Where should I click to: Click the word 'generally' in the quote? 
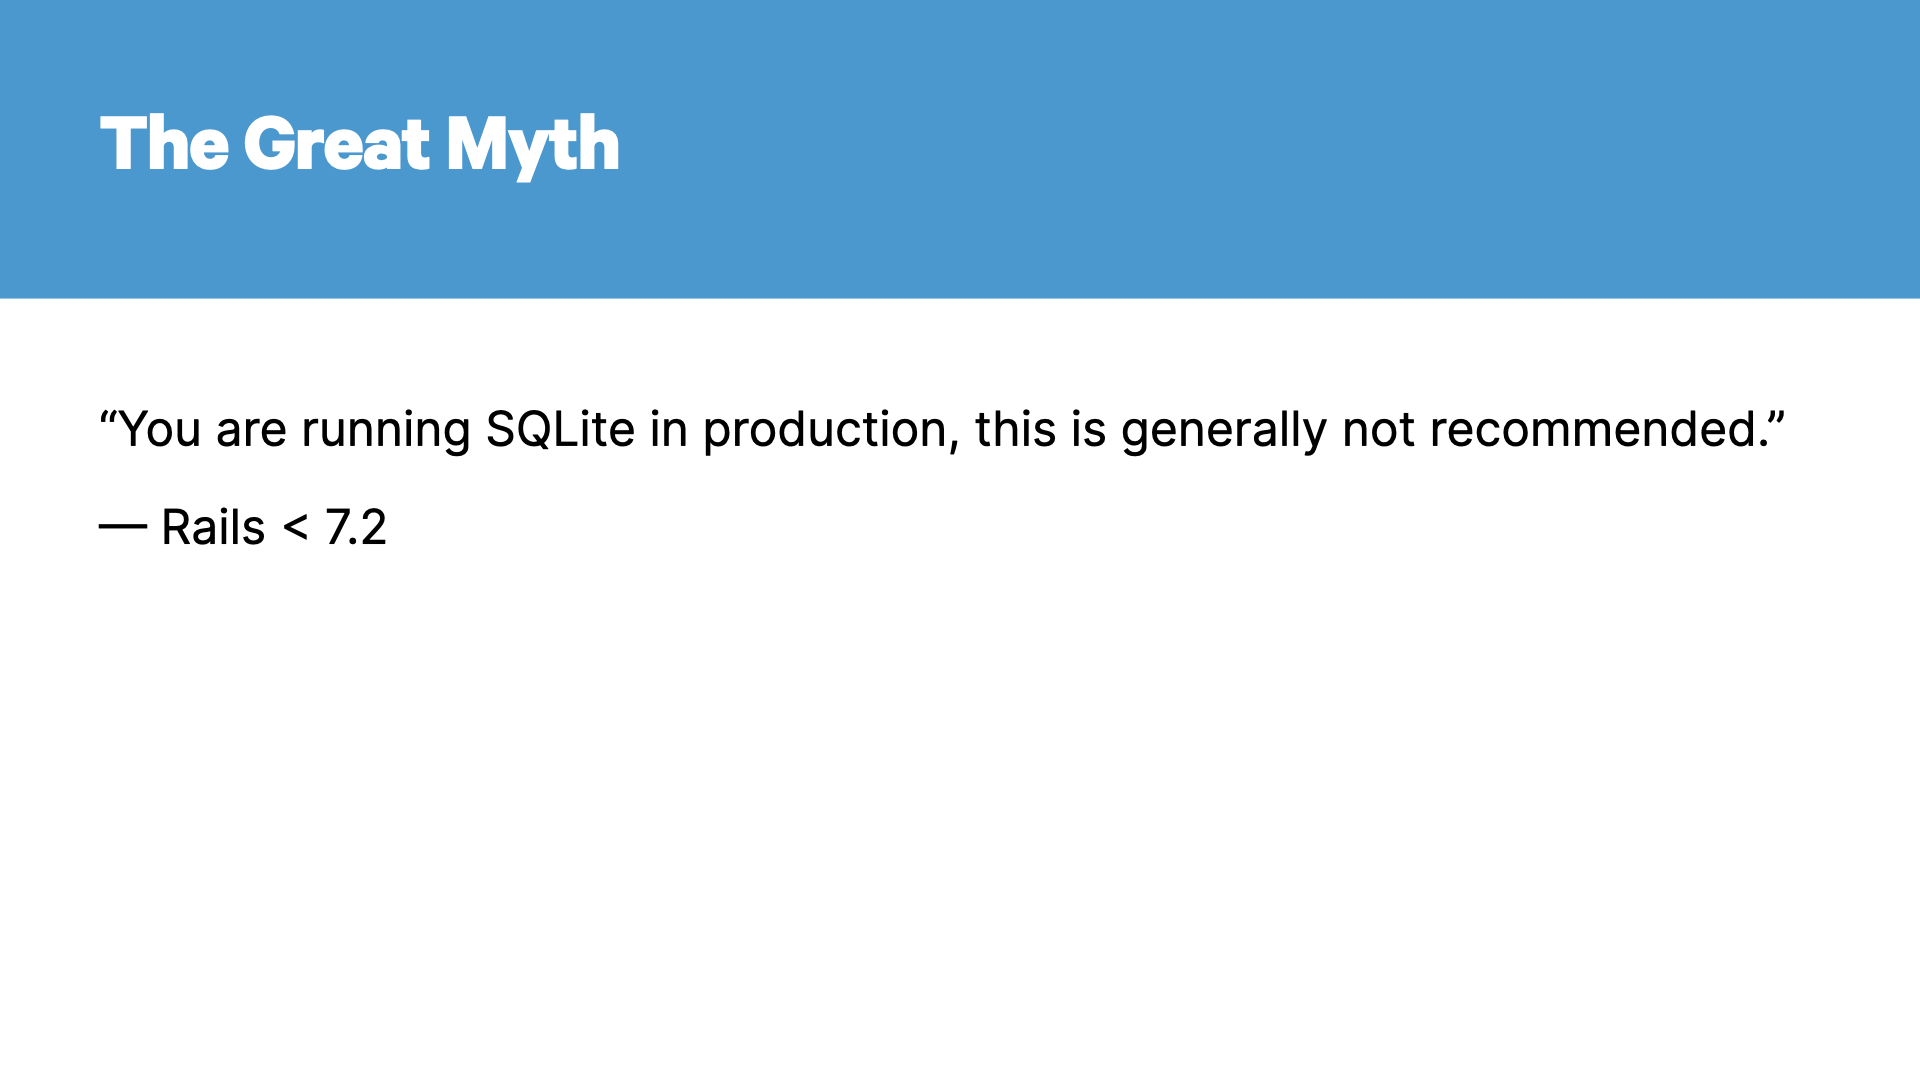[x=1224, y=431]
